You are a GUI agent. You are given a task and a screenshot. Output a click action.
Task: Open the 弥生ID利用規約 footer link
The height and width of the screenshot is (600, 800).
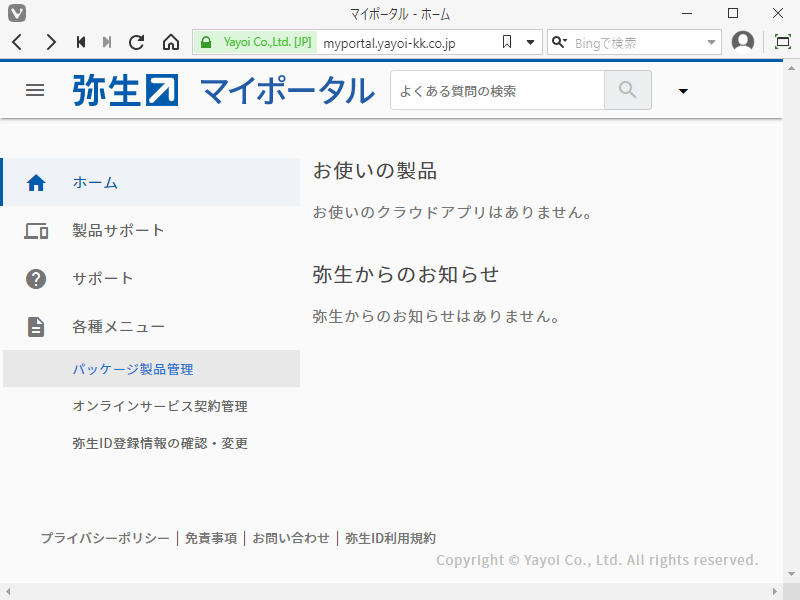(x=390, y=538)
